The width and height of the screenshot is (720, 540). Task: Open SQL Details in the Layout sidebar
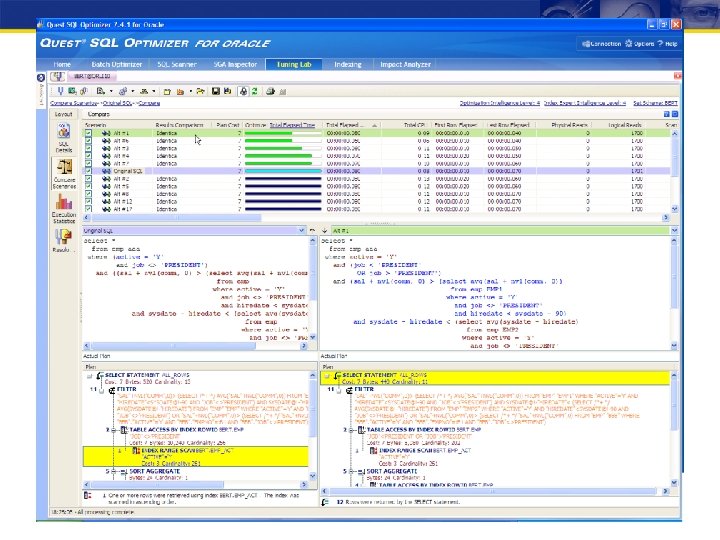pyautogui.click(x=64, y=138)
